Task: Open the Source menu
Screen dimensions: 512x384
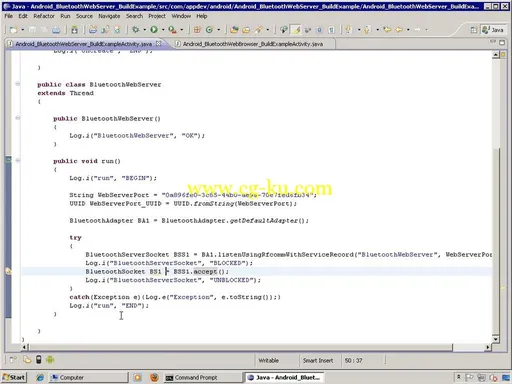Action: pyautogui.click(x=84, y=16)
